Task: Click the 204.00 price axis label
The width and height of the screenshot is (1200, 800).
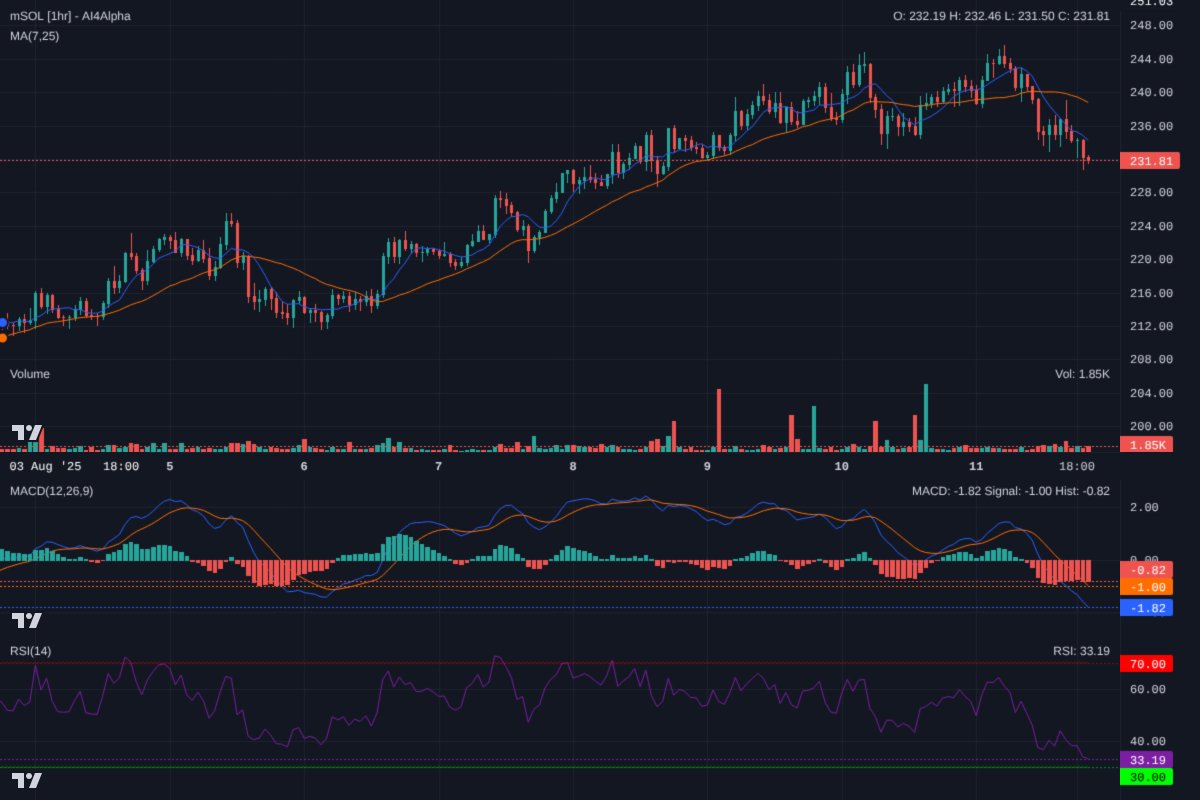Action: coord(1151,393)
